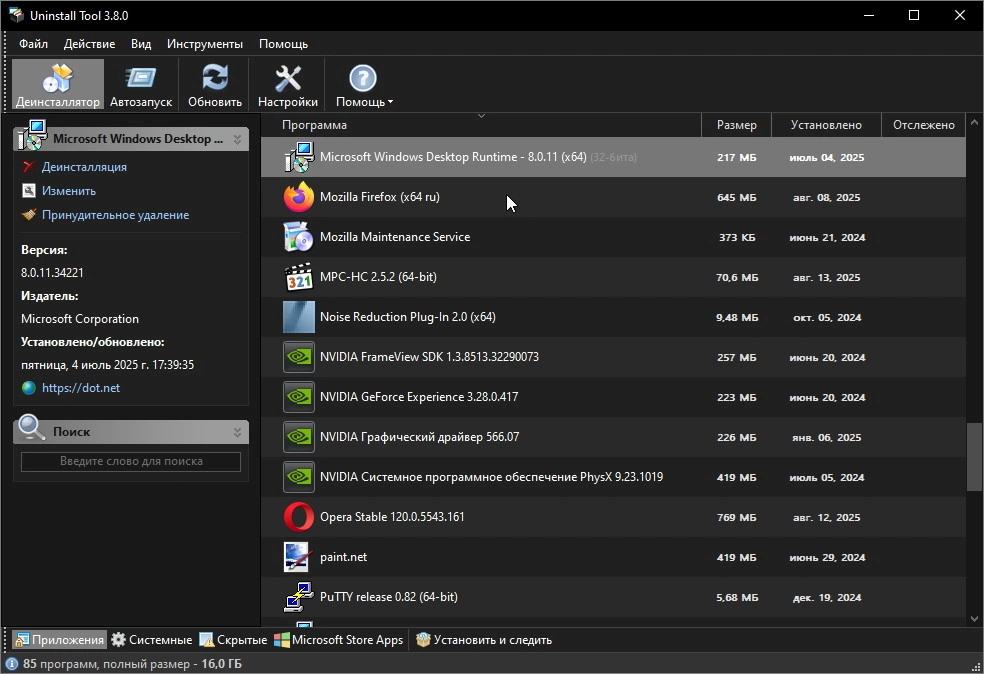This screenshot has height=674, width=984.
Task: Switch to Системные tab
Action: pos(152,640)
